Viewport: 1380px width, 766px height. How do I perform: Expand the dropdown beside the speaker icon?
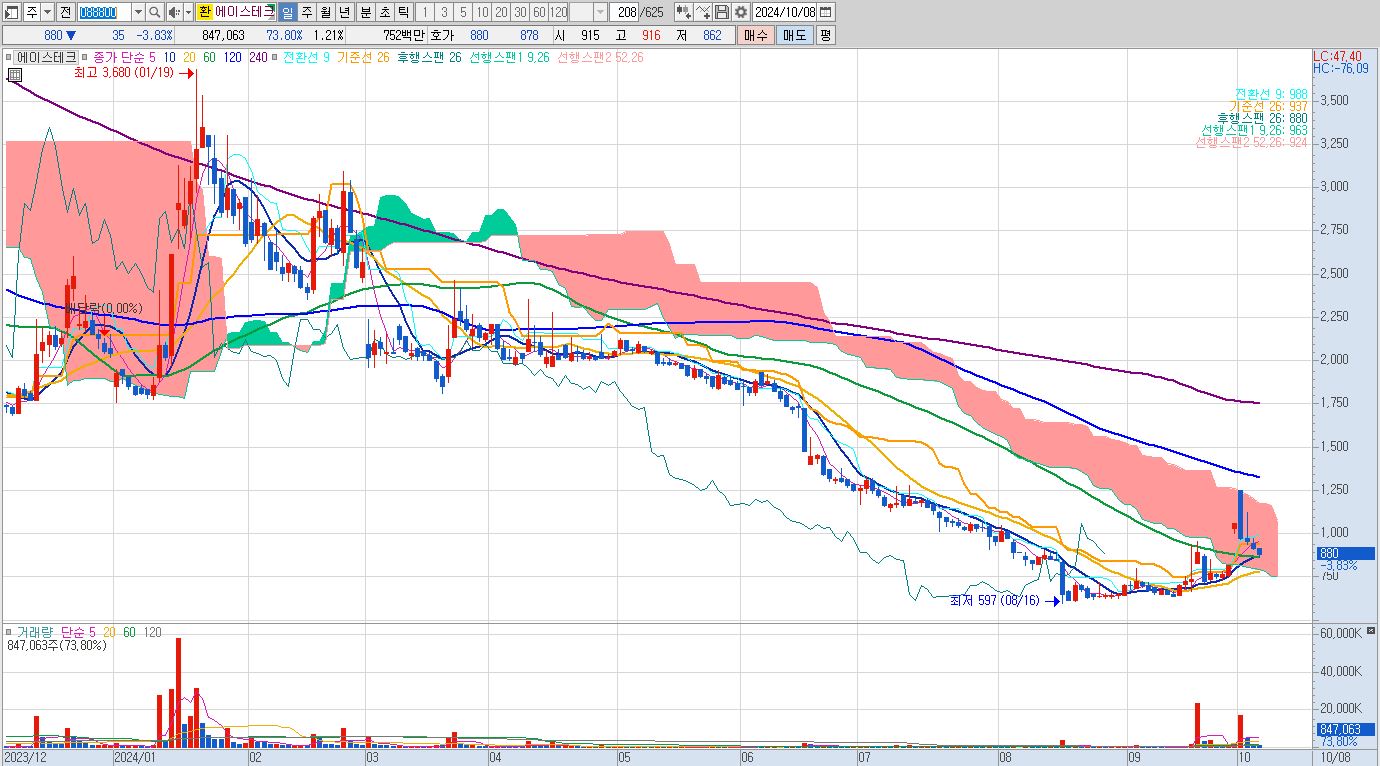coord(187,12)
